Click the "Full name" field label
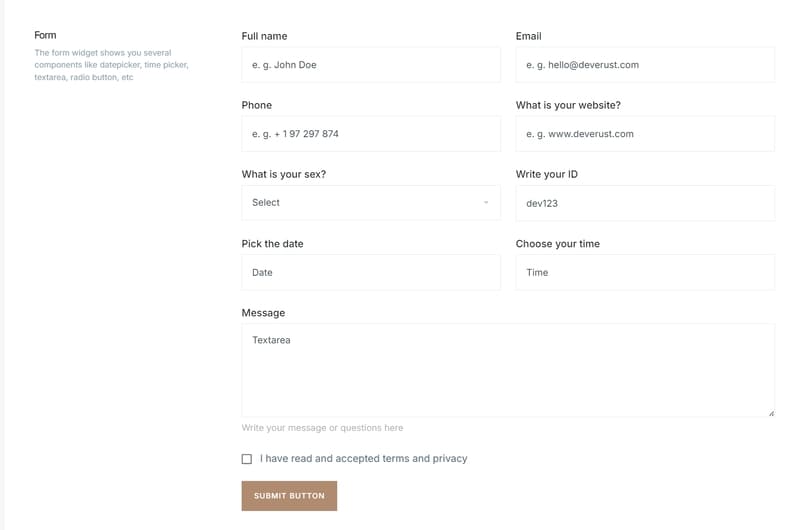The height and width of the screenshot is (530, 800). tap(264, 36)
